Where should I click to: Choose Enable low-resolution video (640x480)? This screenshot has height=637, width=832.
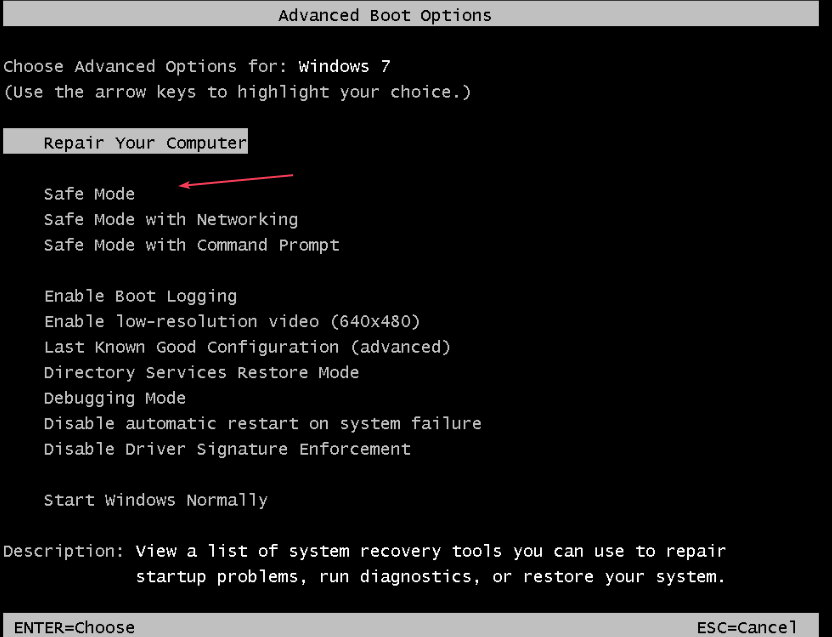[232, 321]
